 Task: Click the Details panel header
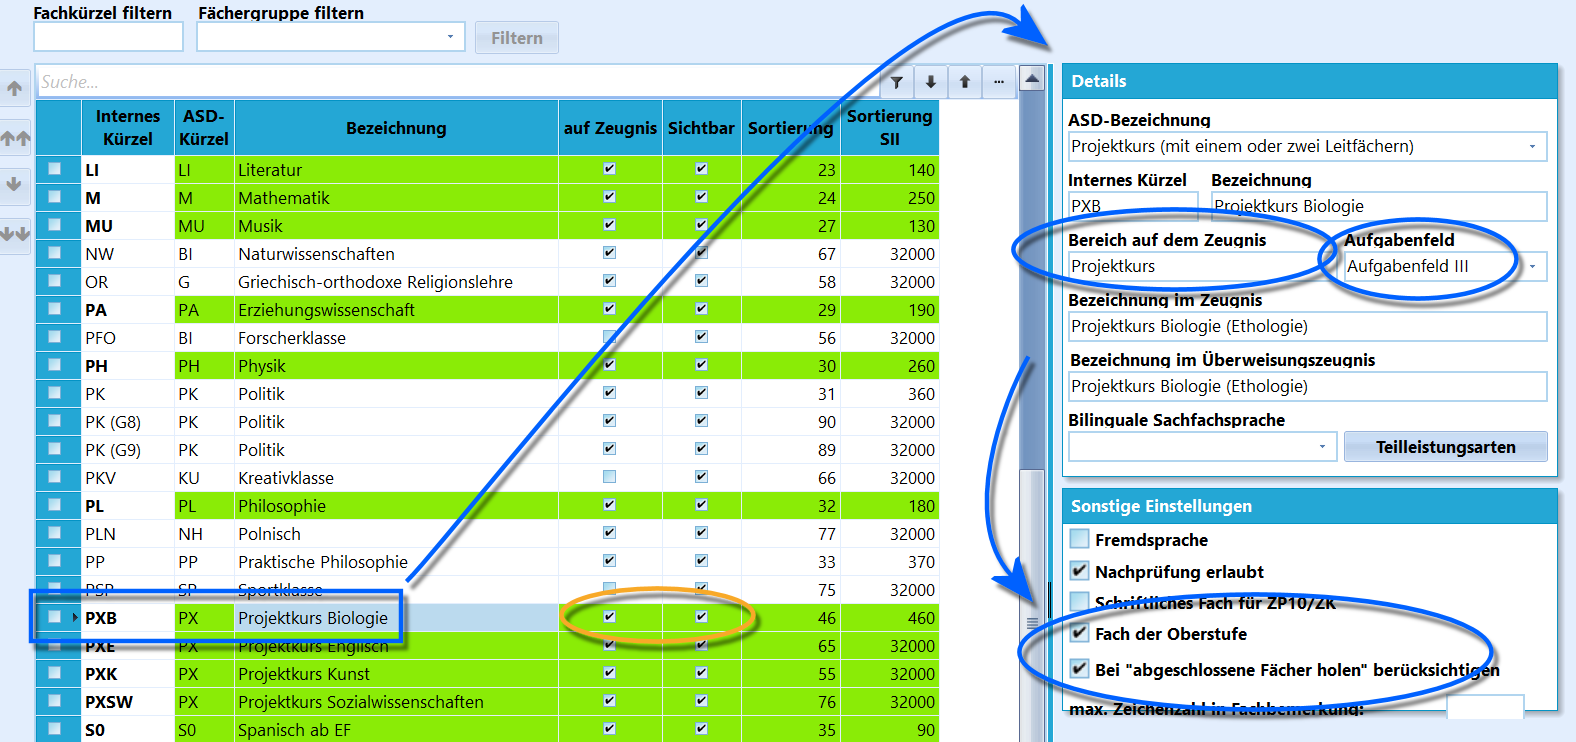pos(1310,81)
